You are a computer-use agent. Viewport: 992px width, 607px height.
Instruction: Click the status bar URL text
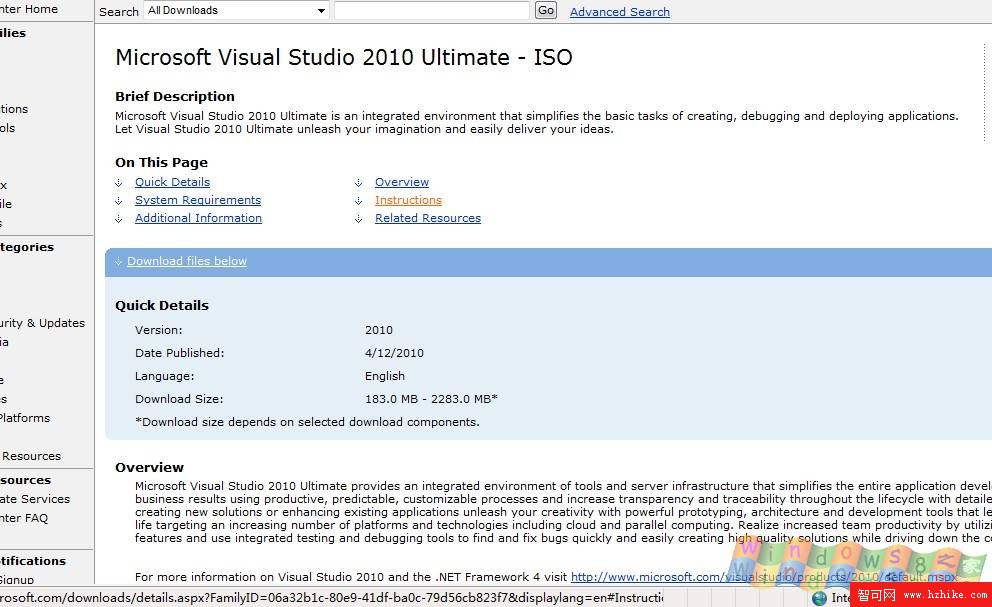point(332,598)
